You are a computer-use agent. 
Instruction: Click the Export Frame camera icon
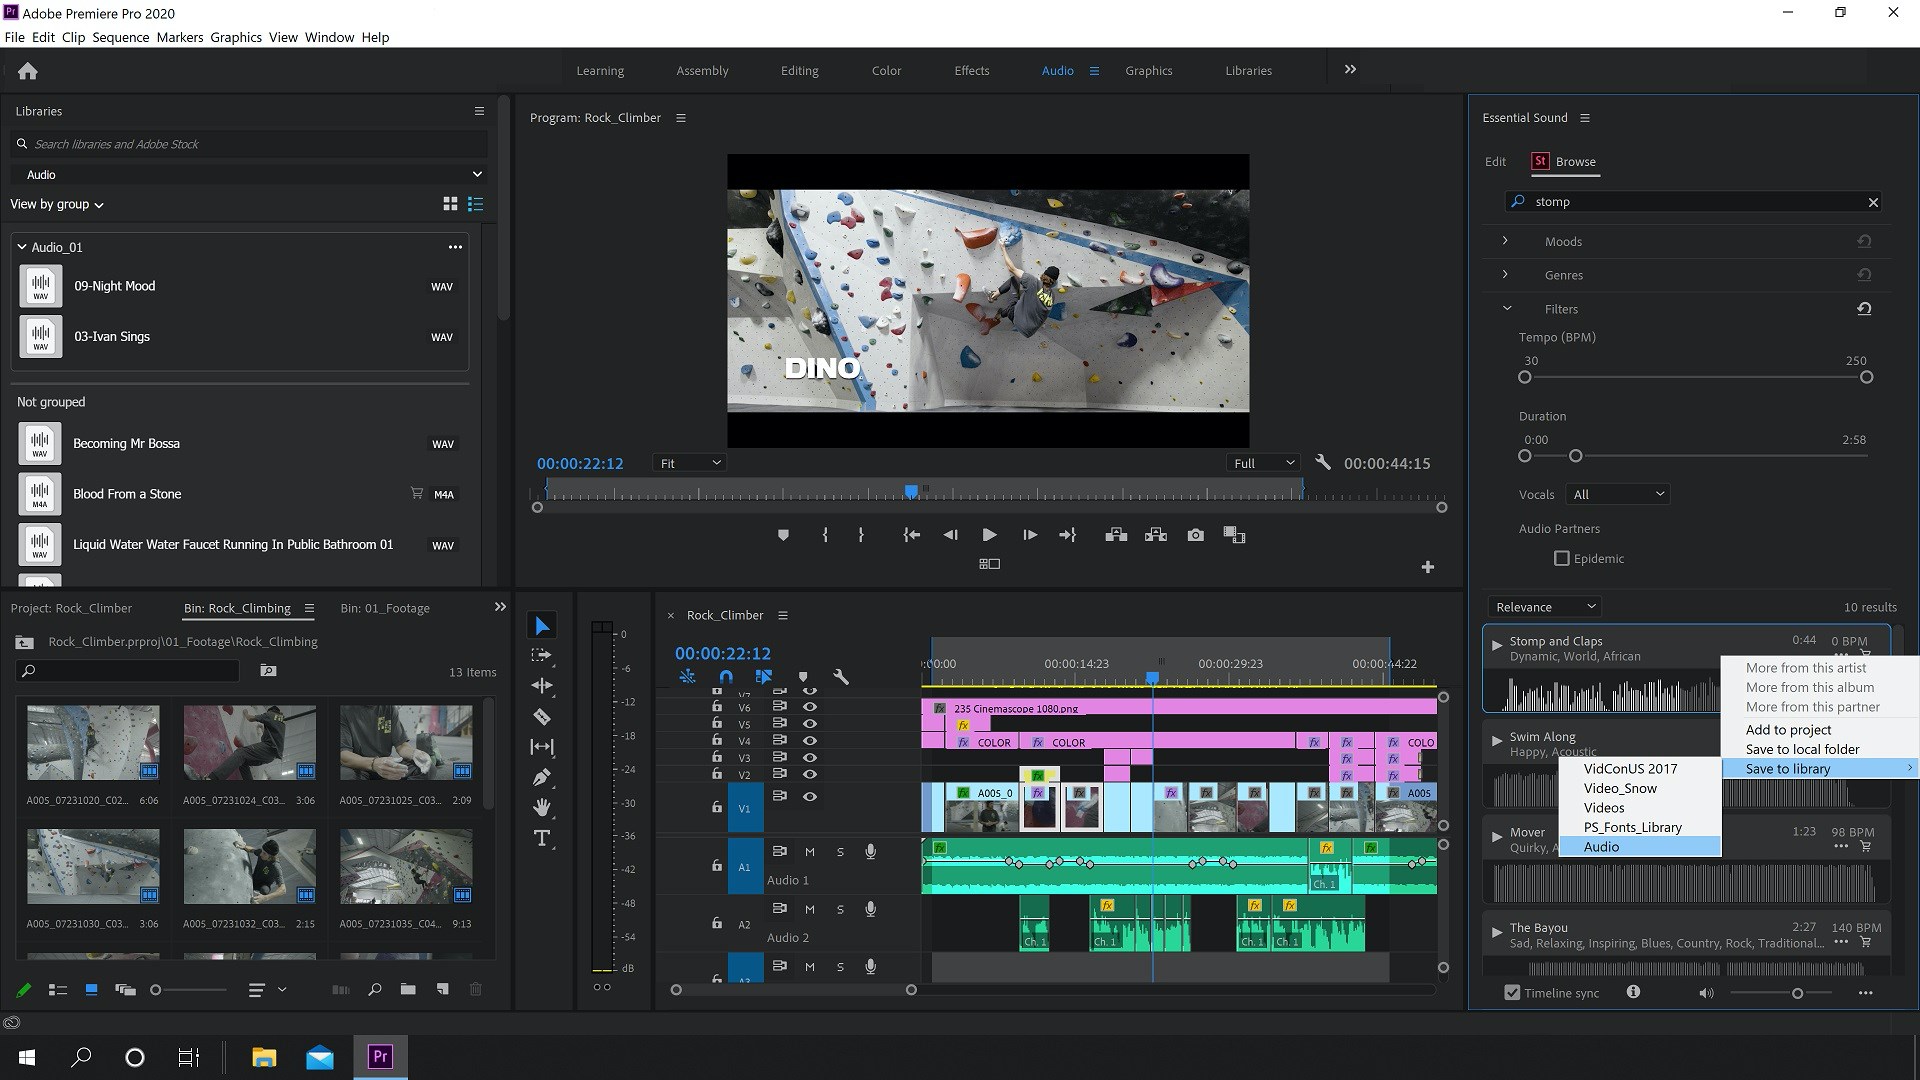point(1195,535)
